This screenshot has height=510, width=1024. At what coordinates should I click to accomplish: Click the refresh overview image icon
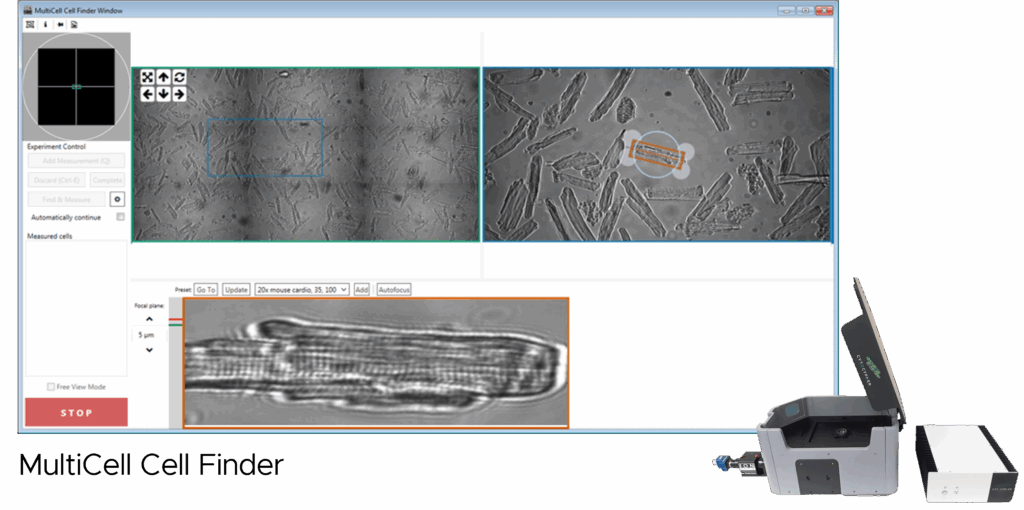click(179, 77)
